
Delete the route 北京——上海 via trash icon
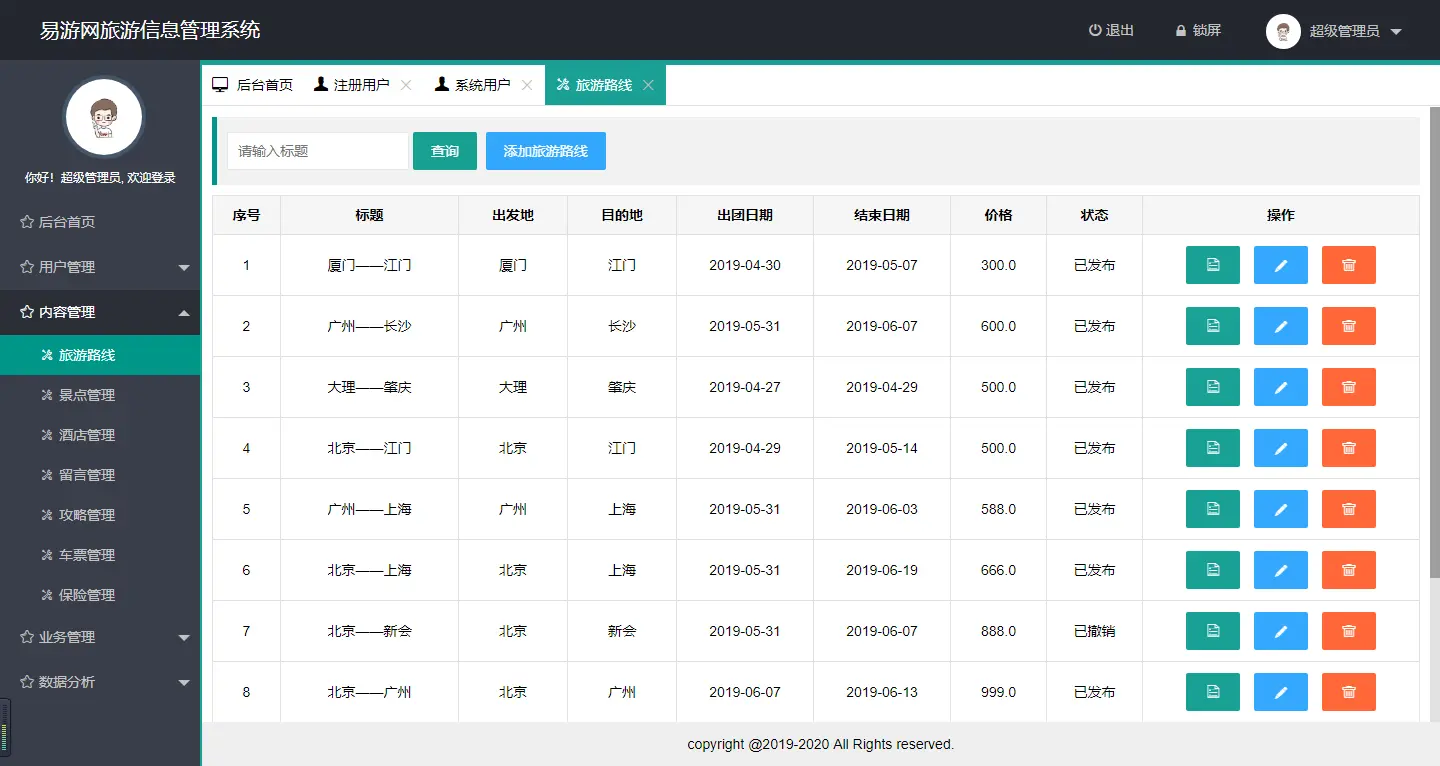[x=1348, y=570]
